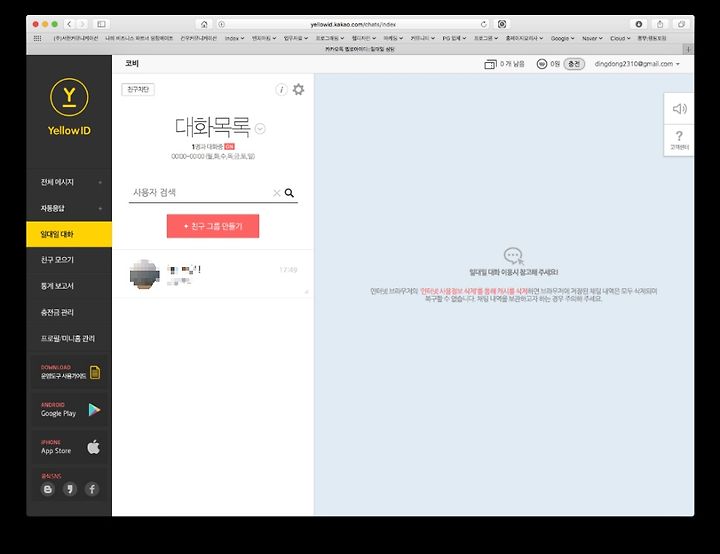The height and width of the screenshot is (554, 720).
Task: Click the Yellow ID logo
Action: click(x=69, y=107)
